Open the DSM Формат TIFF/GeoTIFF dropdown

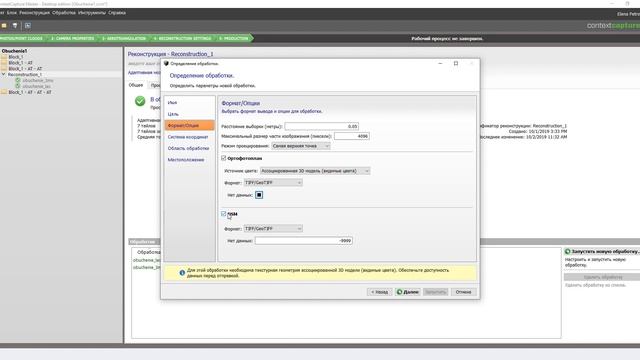coord(273,229)
